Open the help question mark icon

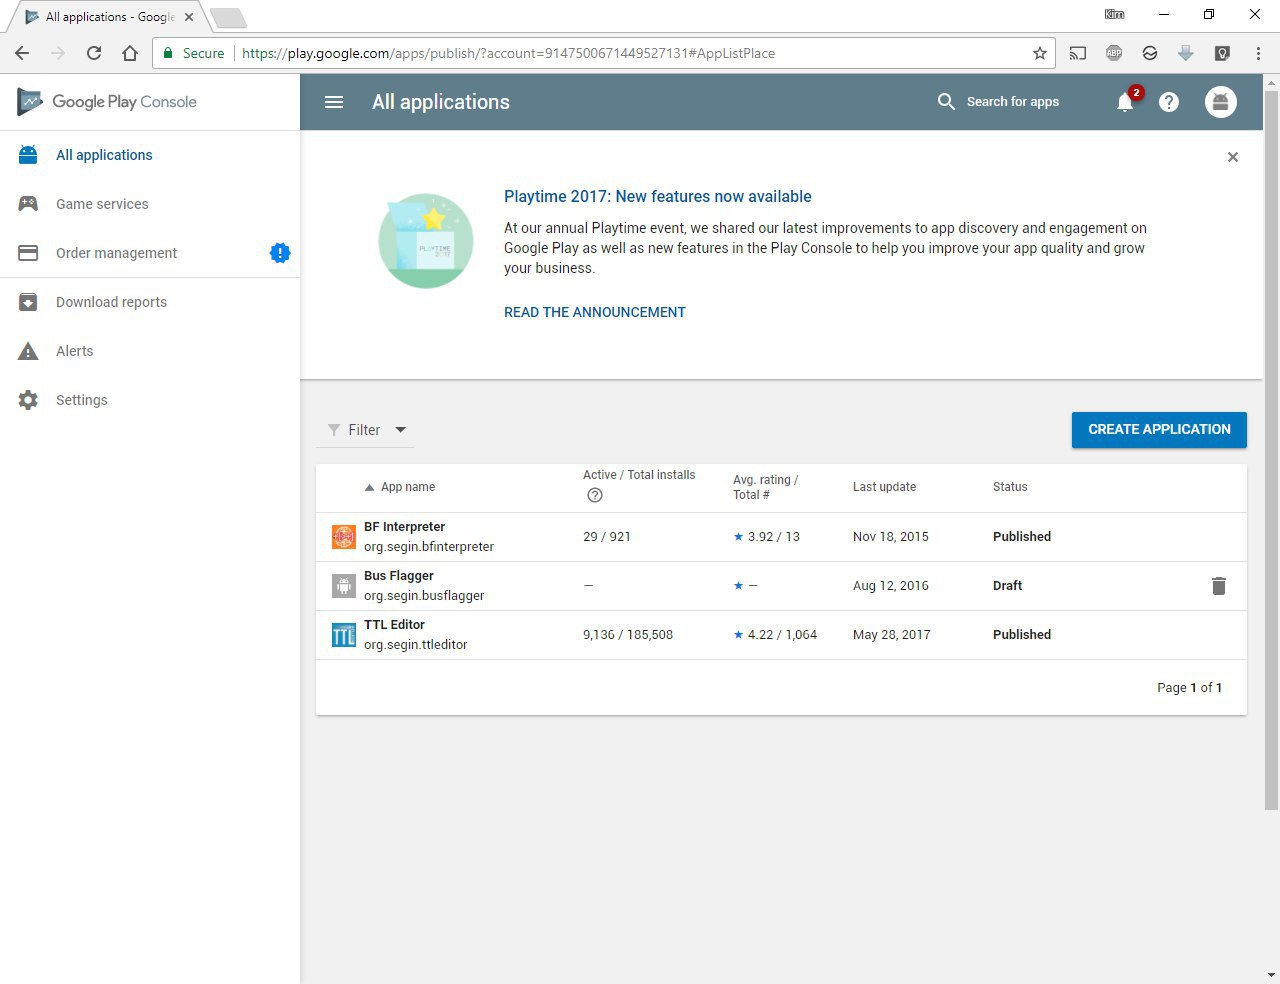pos(1169,102)
